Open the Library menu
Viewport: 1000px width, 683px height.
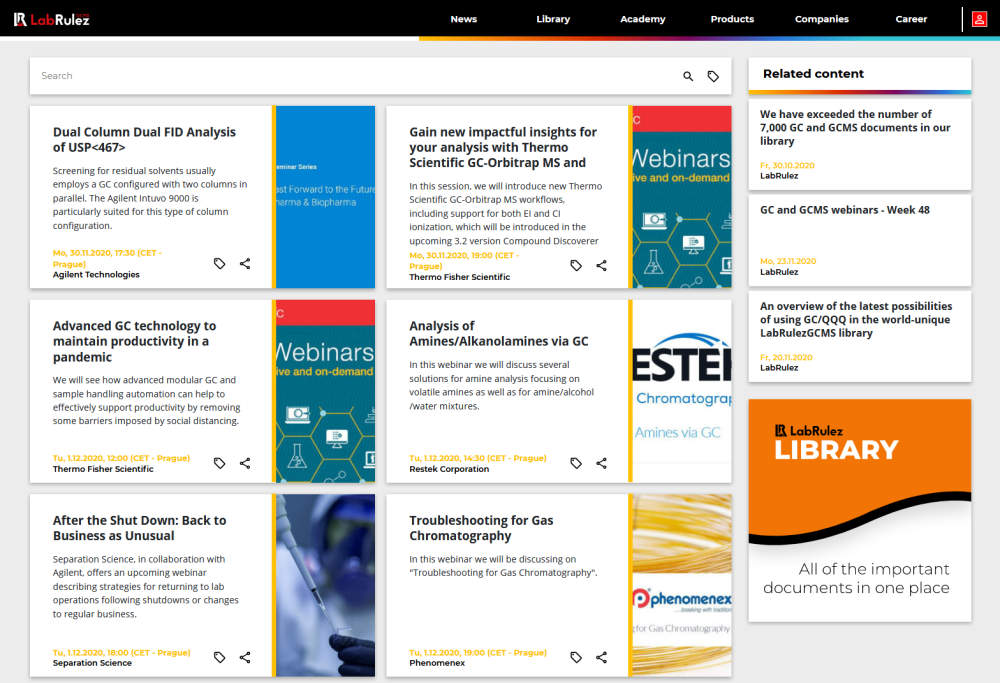point(553,19)
